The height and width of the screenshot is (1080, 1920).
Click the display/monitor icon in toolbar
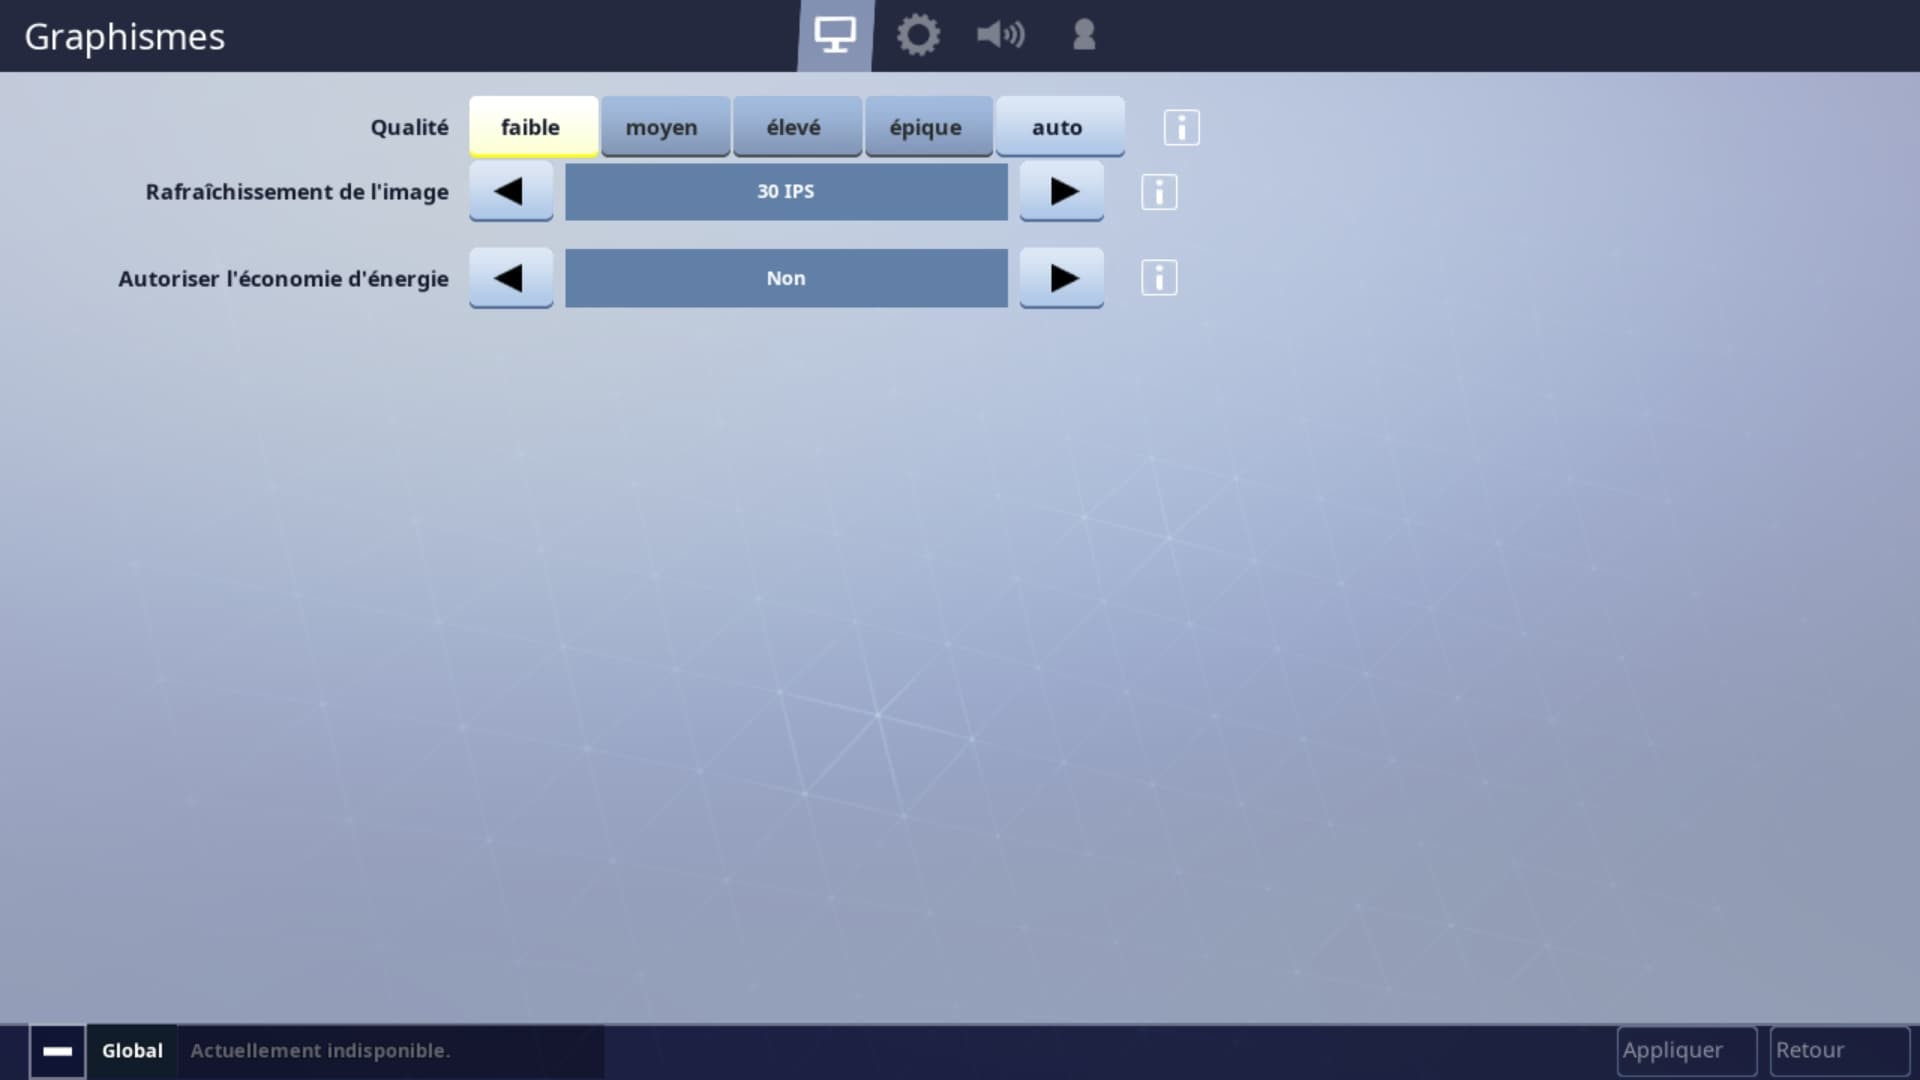point(835,34)
